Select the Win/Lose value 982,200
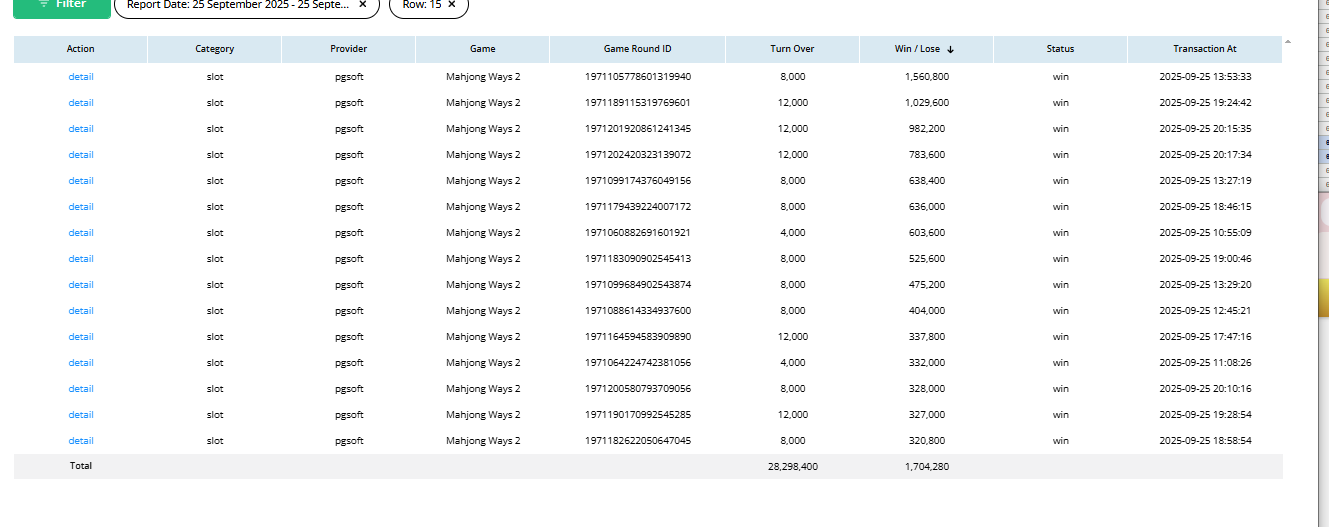This screenshot has height=527, width=1329. coord(927,128)
